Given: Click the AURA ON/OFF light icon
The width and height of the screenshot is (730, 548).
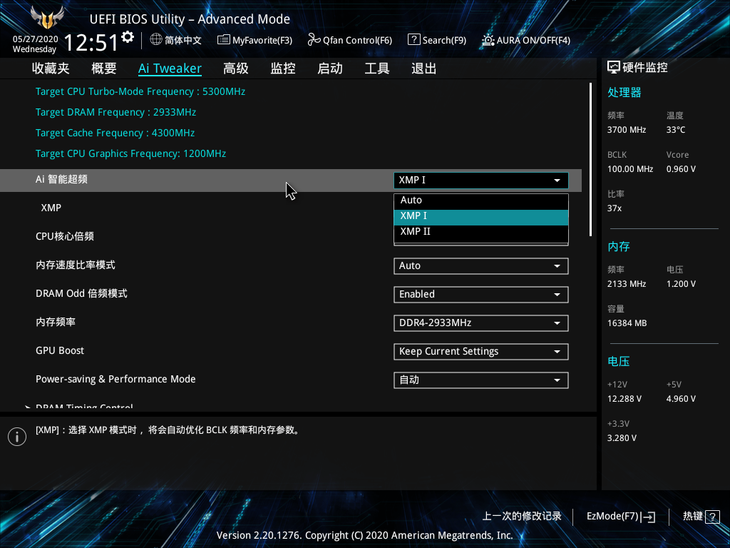Looking at the screenshot, I should coord(487,40).
